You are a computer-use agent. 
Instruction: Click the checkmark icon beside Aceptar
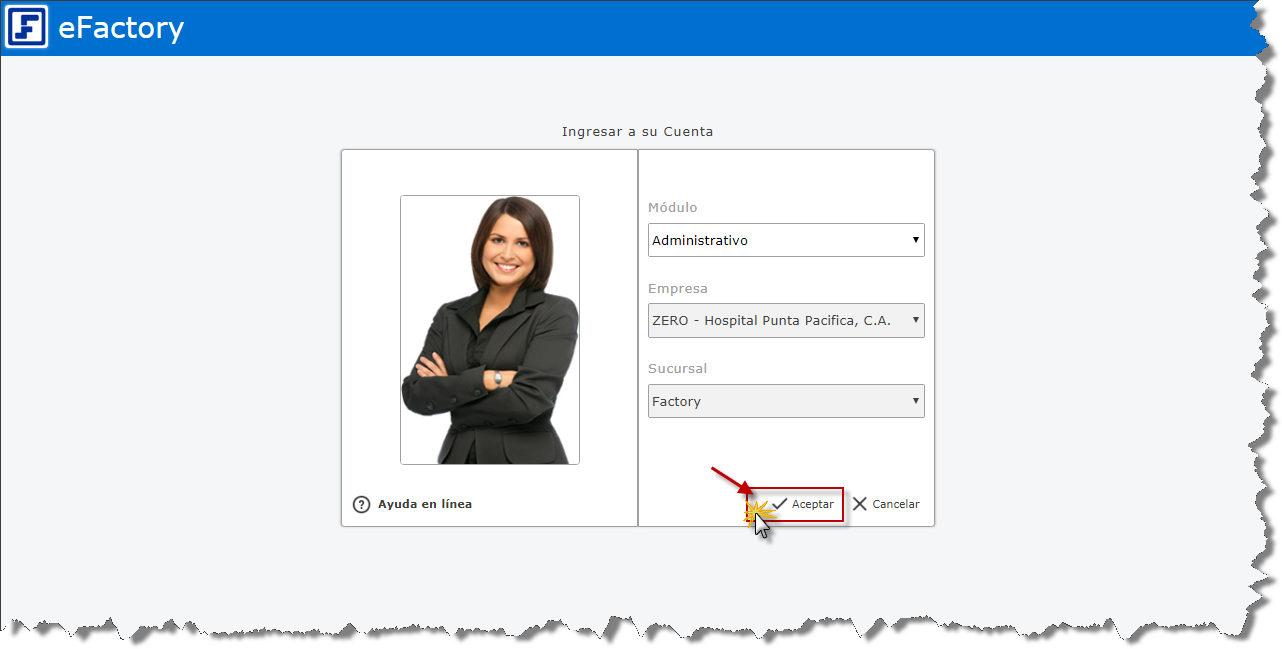(x=780, y=504)
